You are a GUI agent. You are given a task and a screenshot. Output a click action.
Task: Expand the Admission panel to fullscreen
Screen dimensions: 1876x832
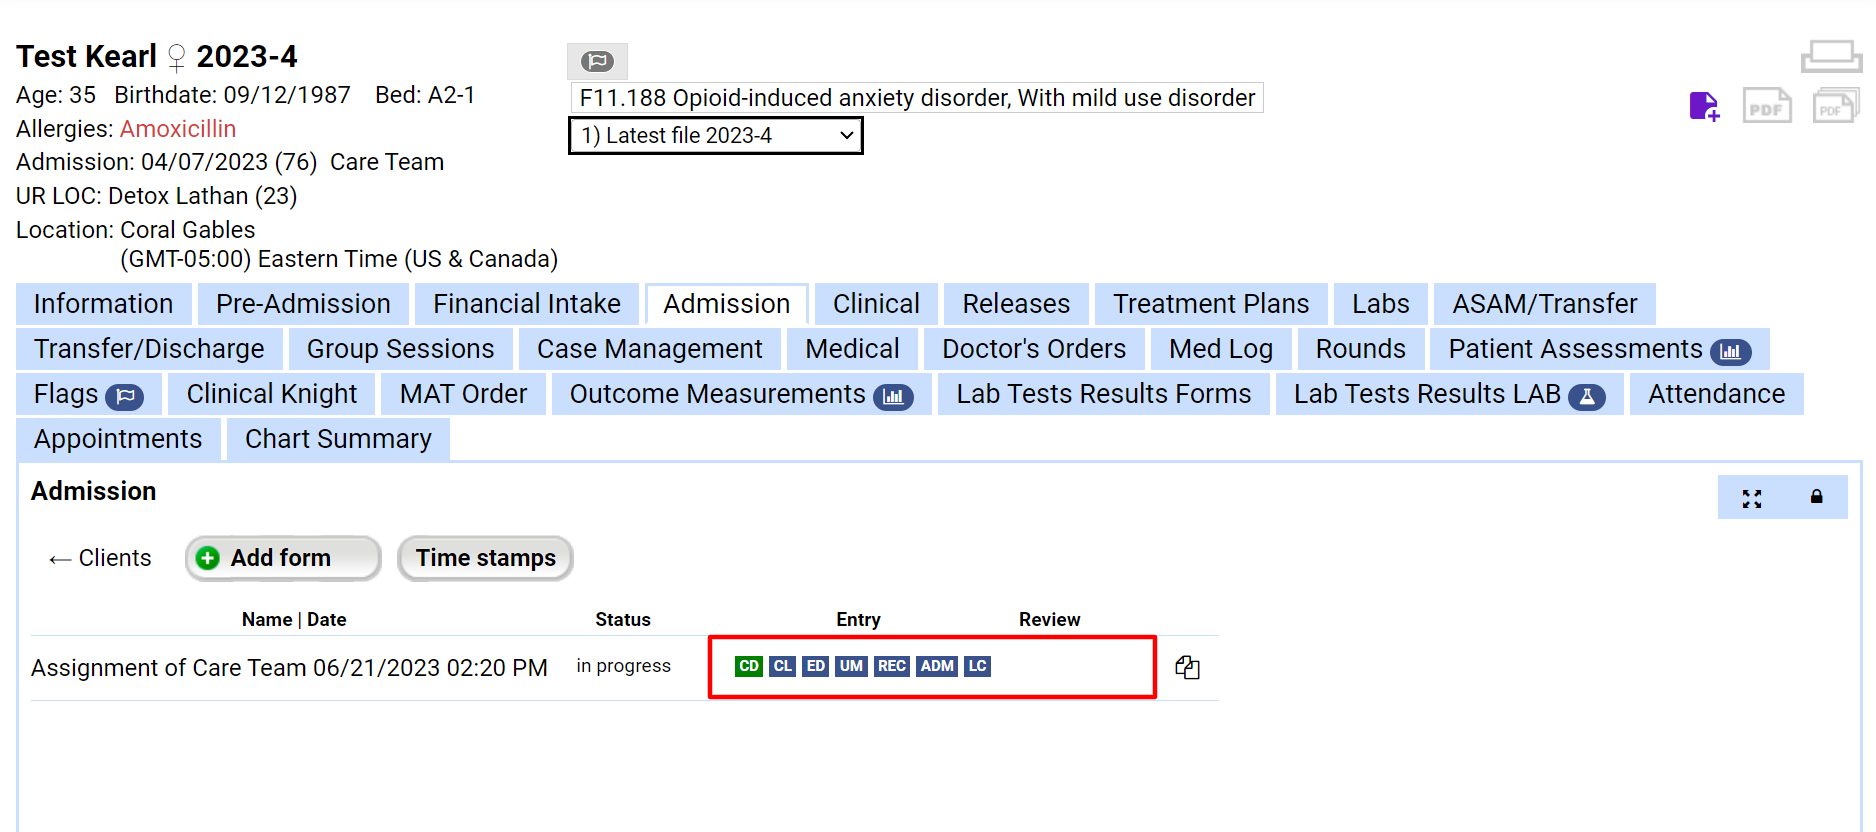pos(1751,498)
